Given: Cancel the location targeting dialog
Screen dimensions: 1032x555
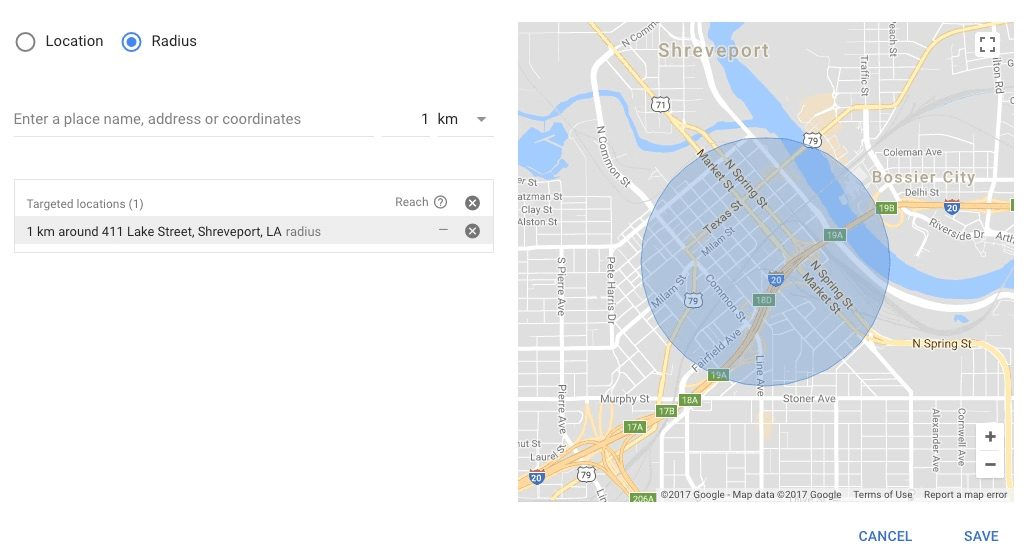Looking at the screenshot, I should pyautogui.click(x=885, y=536).
